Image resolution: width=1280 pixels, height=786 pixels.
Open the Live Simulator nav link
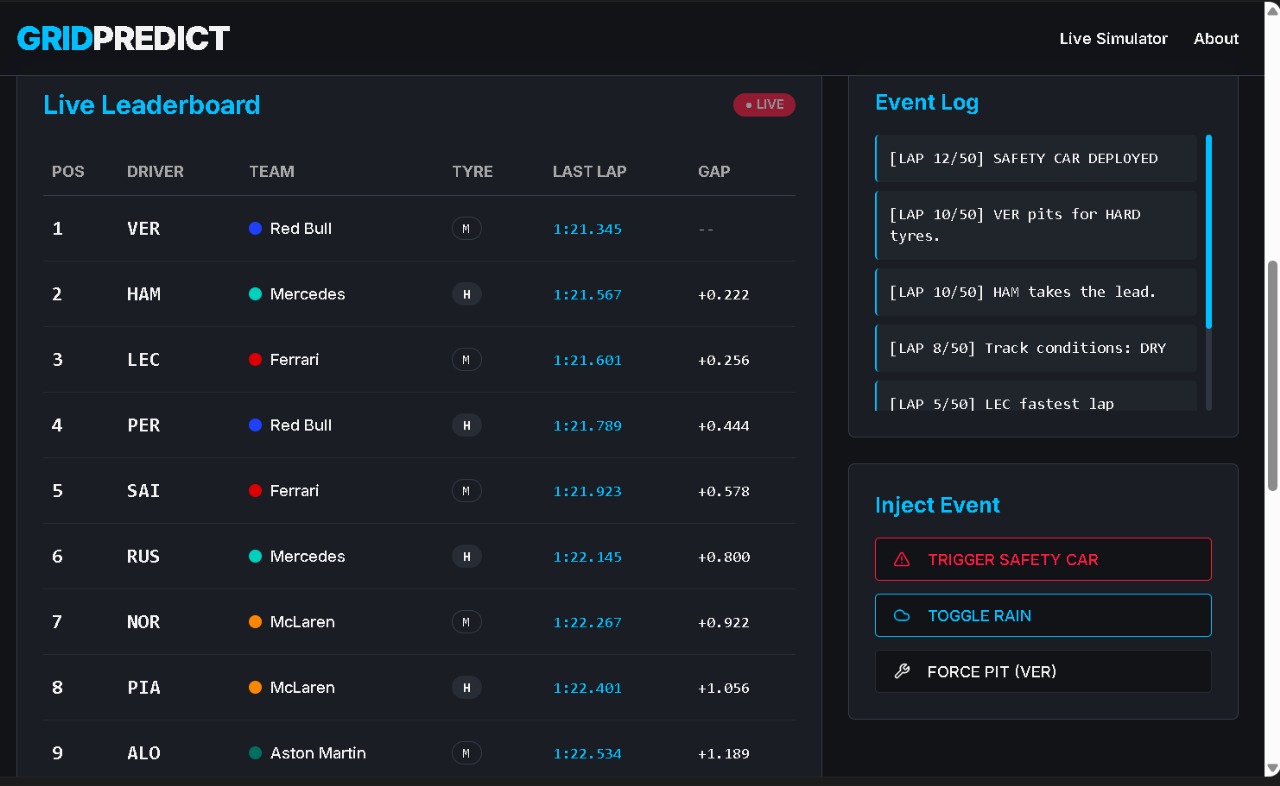tap(1113, 38)
